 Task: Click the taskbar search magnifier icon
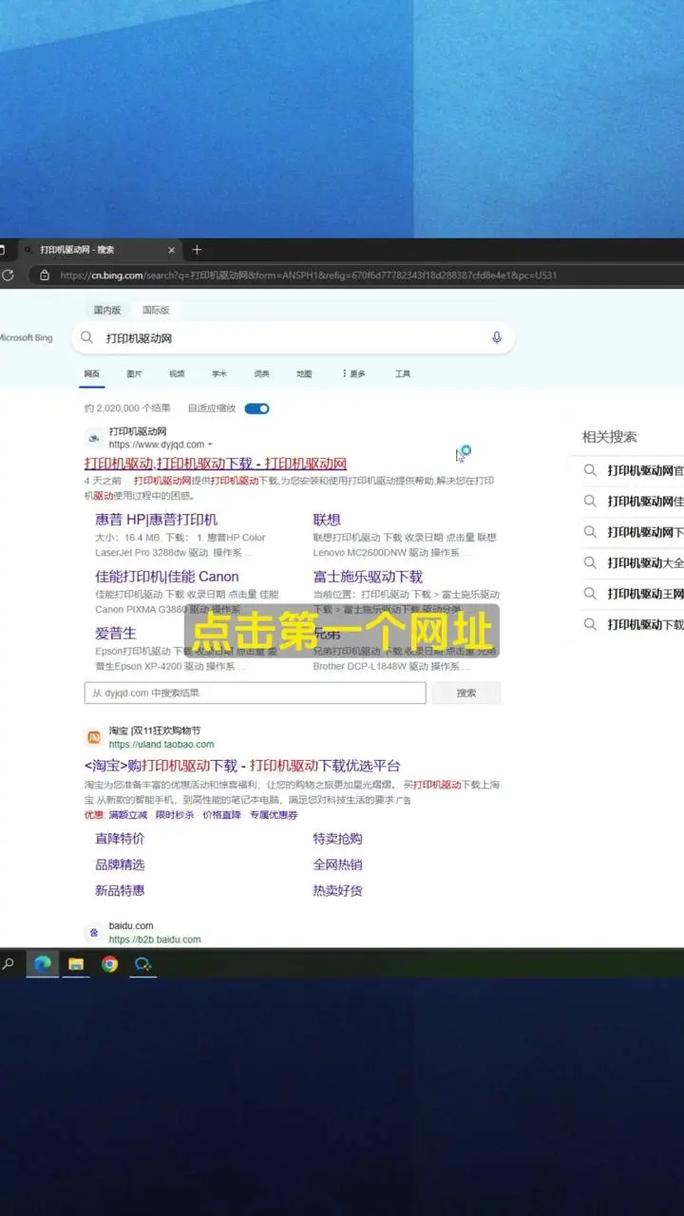coord(8,964)
